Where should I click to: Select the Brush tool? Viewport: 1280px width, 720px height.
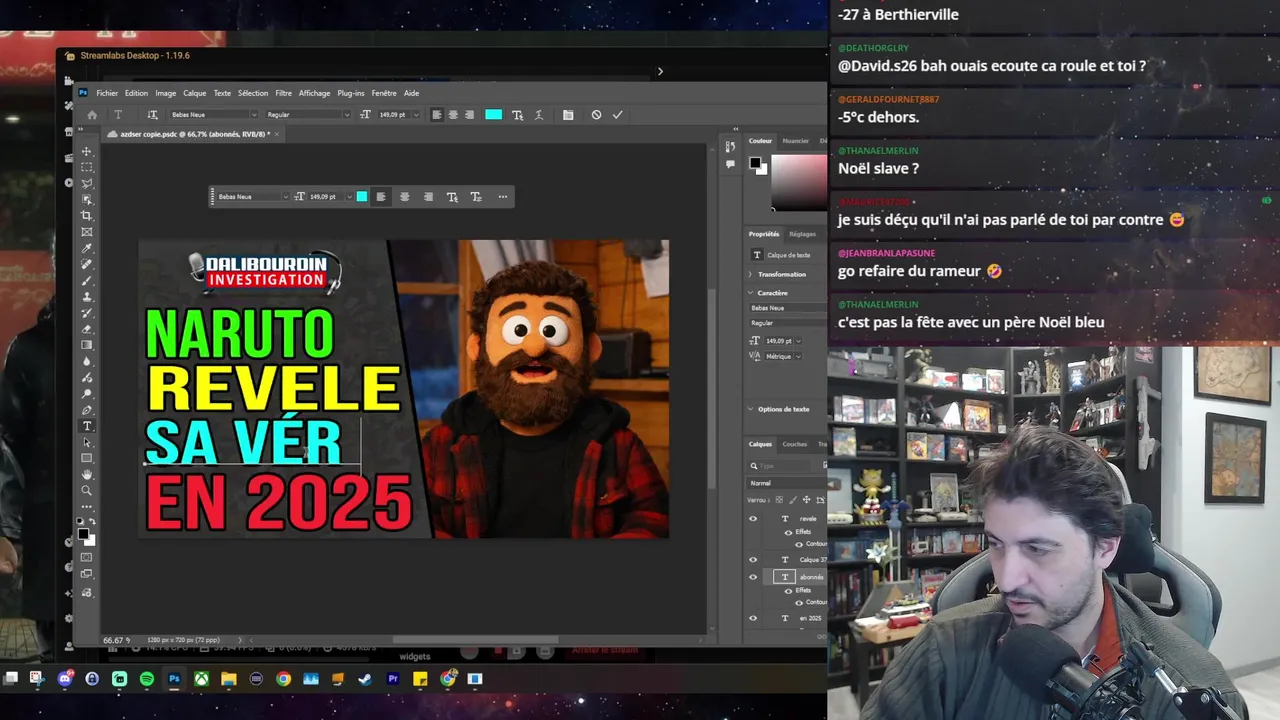(87, 280)
